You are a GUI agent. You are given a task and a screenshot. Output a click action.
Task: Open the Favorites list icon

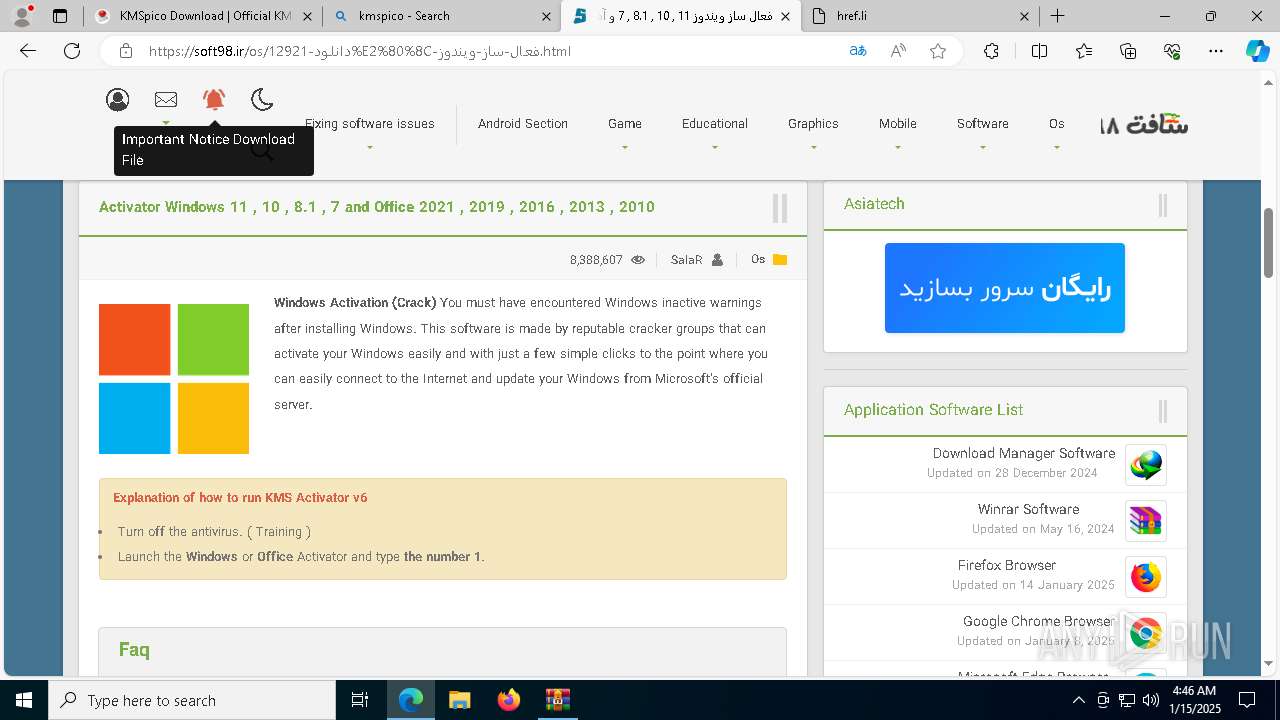(1084, 51)
